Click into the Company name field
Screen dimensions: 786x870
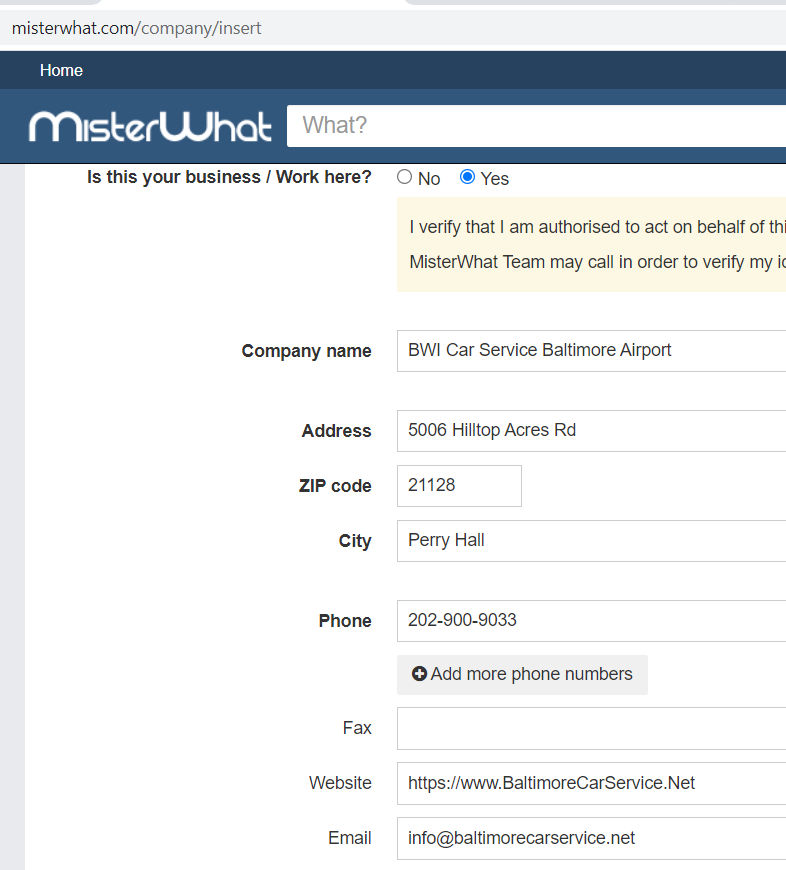click(591, 351)
